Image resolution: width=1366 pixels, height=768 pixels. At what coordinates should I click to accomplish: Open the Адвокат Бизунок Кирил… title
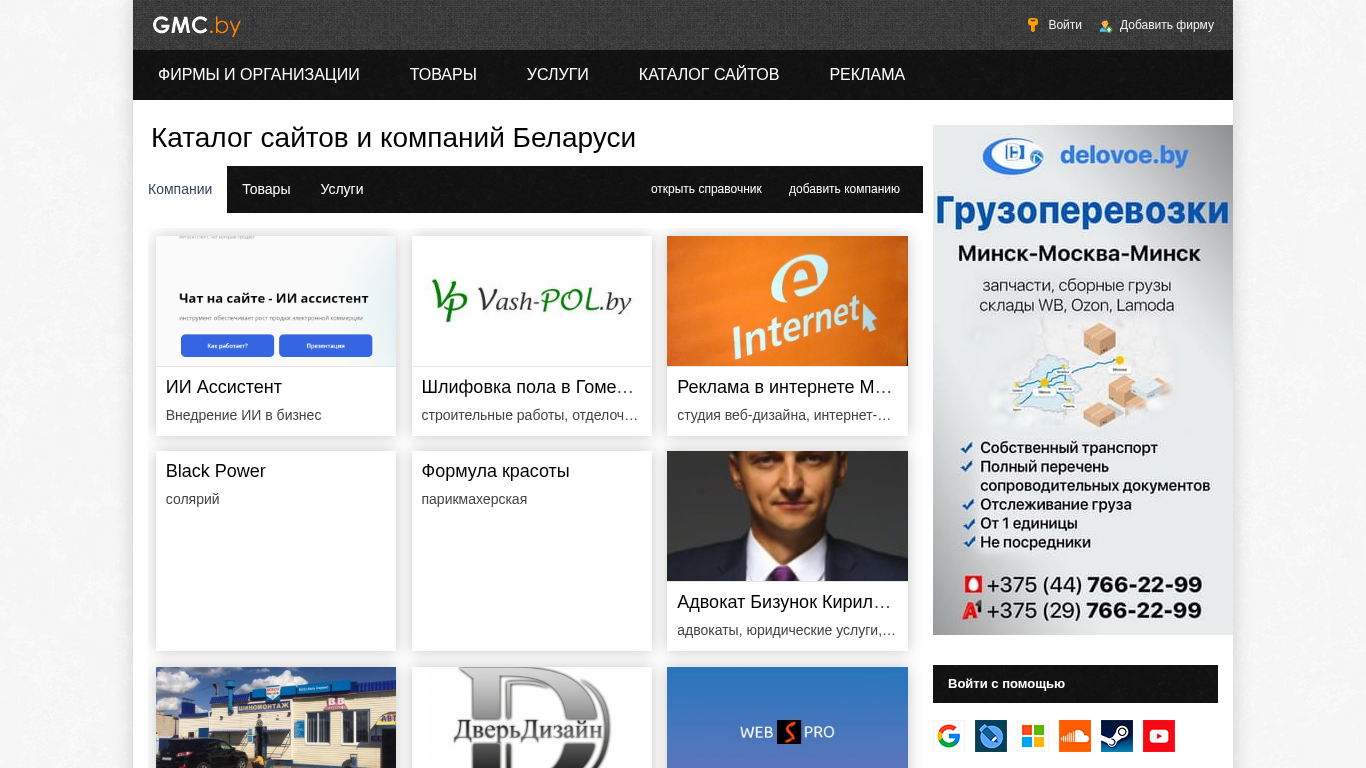click(x=784, y=602)
